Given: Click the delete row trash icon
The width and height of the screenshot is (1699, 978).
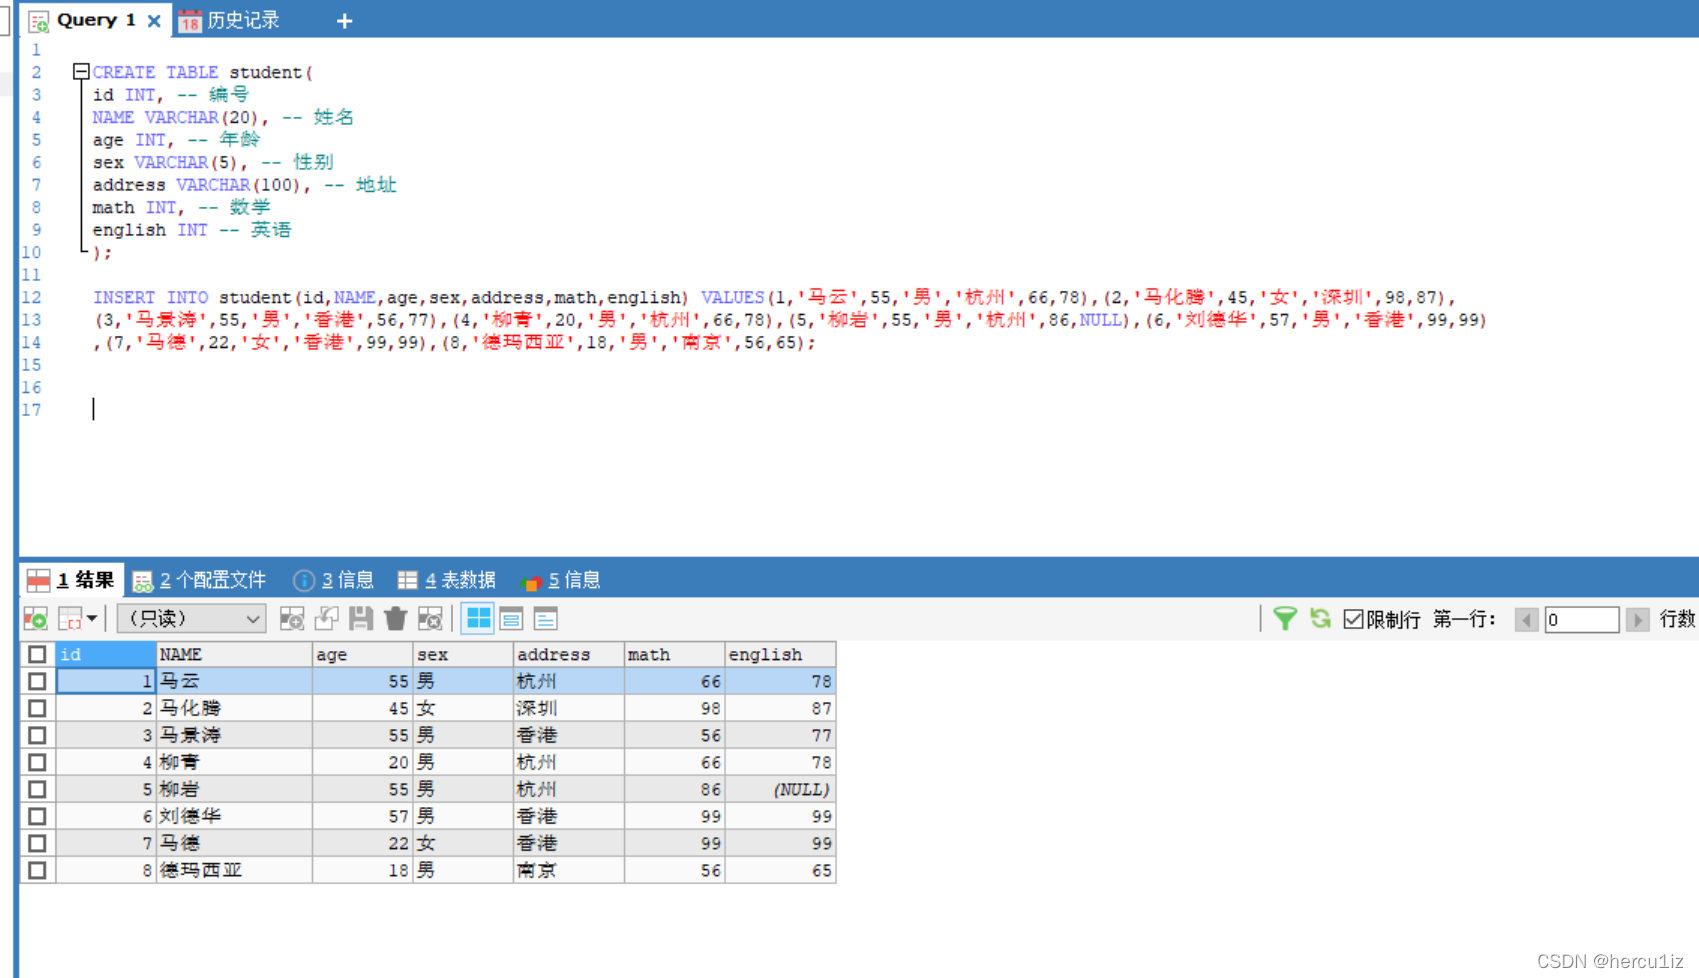Looking at the screenshot, I should [395, 619].
